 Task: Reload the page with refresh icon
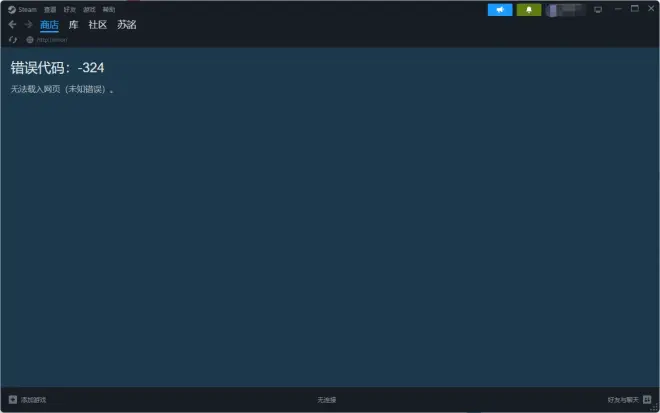(x=13, y=40)
